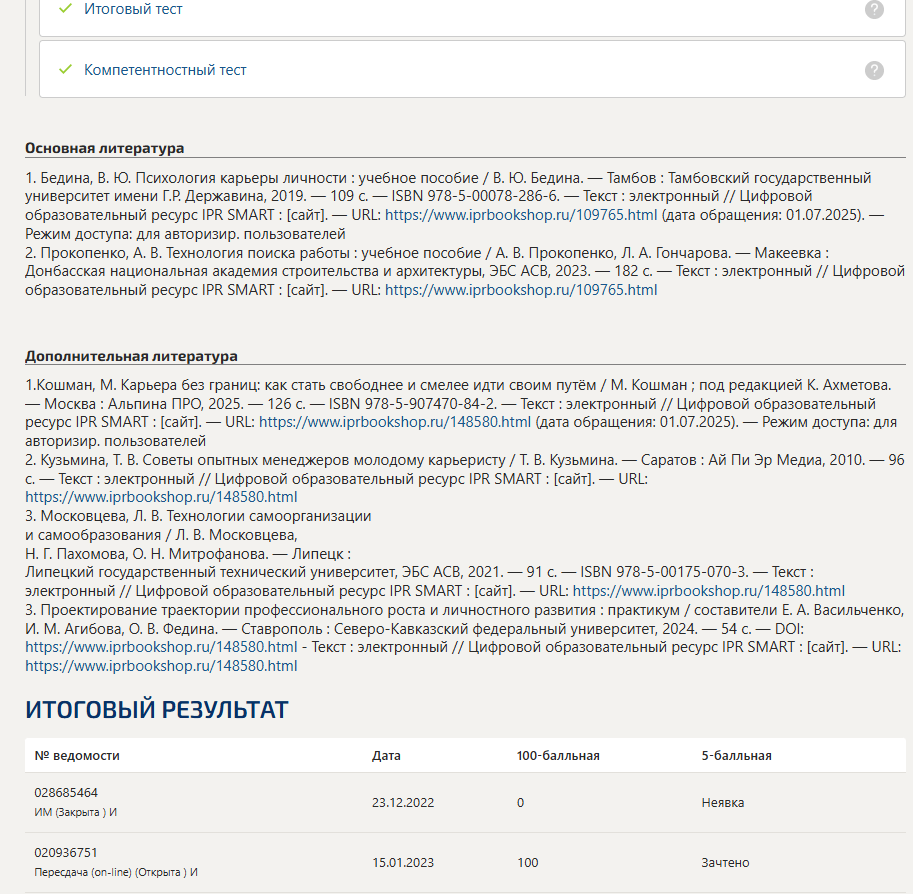Open URL link under Кузьмина entry
The height and width of the screenshot is (894, 913).
click(x=161, y=497)
